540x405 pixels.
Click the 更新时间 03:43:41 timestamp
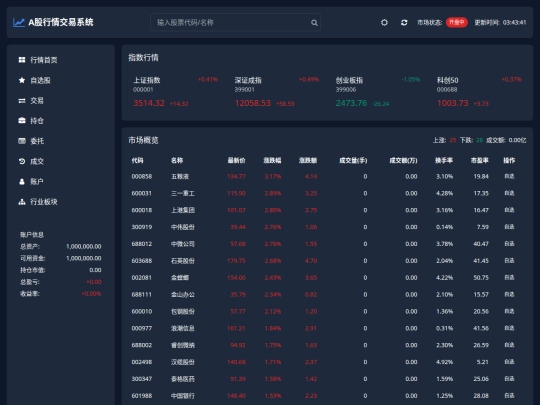(x=515, y=22)
